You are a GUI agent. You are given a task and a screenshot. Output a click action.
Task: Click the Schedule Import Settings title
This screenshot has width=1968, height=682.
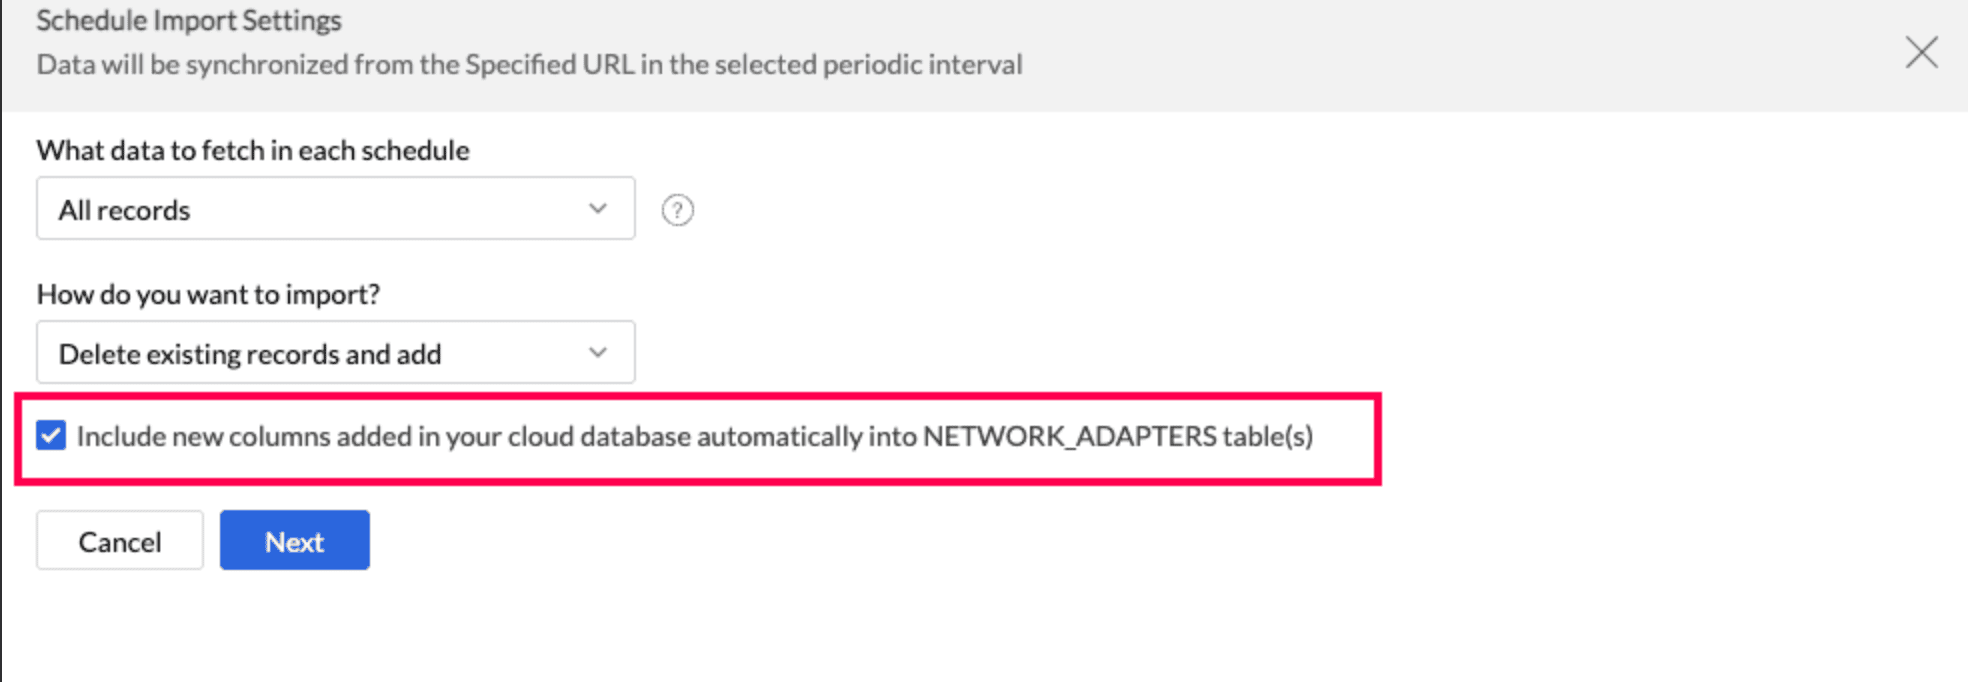click(x=189, y=20)
